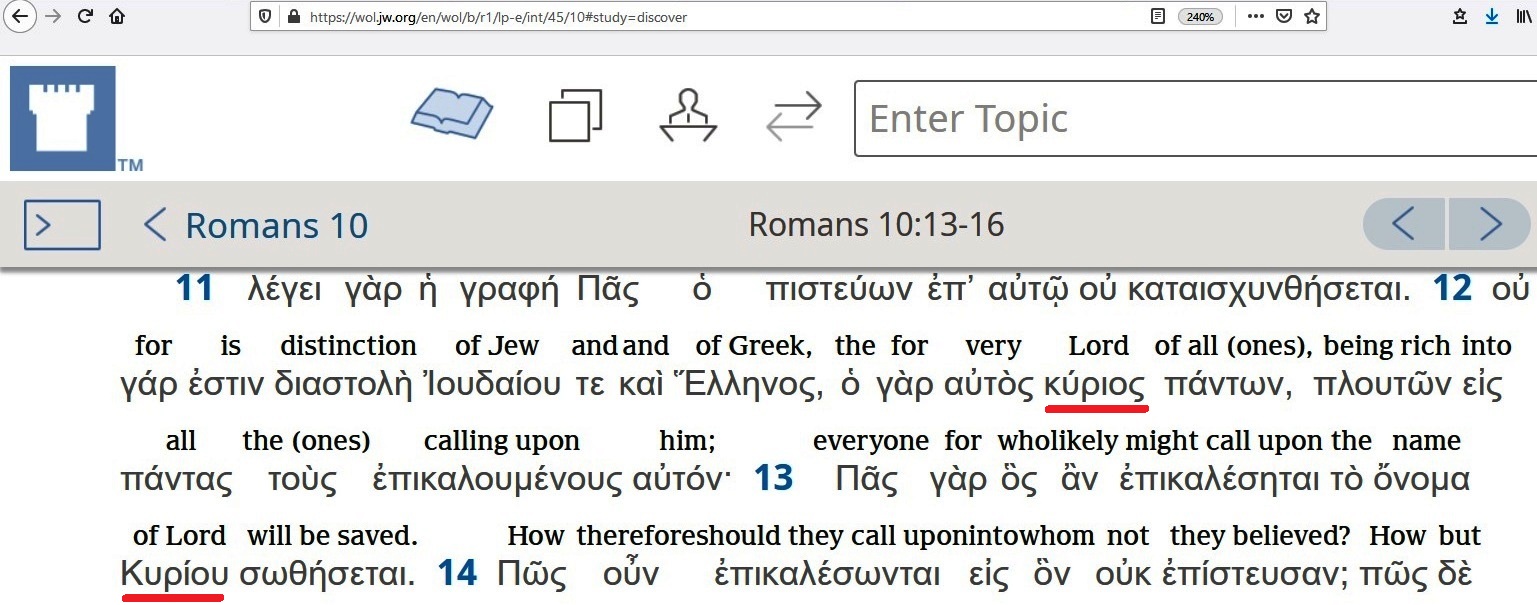The width and height of the screenshot is (1537, 605).
Task: Click the browser Forward arrow button
Action: (53, 17)
